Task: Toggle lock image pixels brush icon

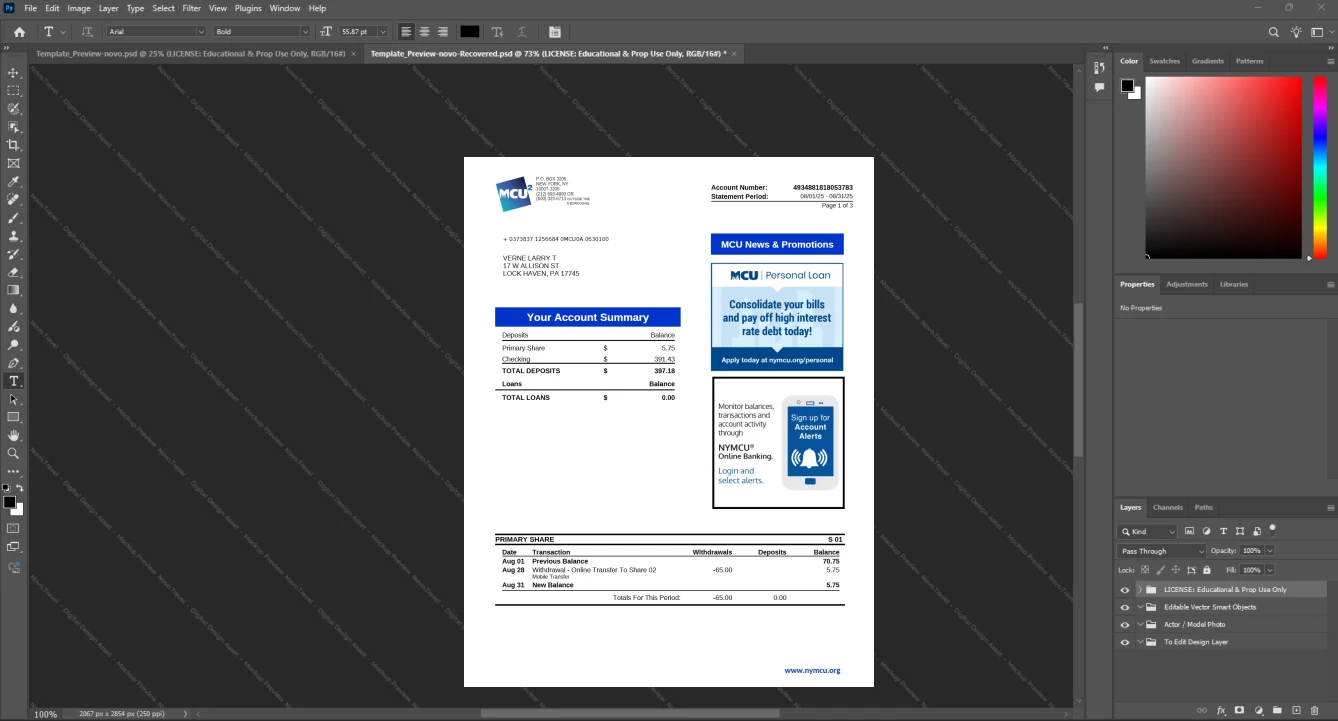Action: pyautogui.click(x=1160, y=570)
